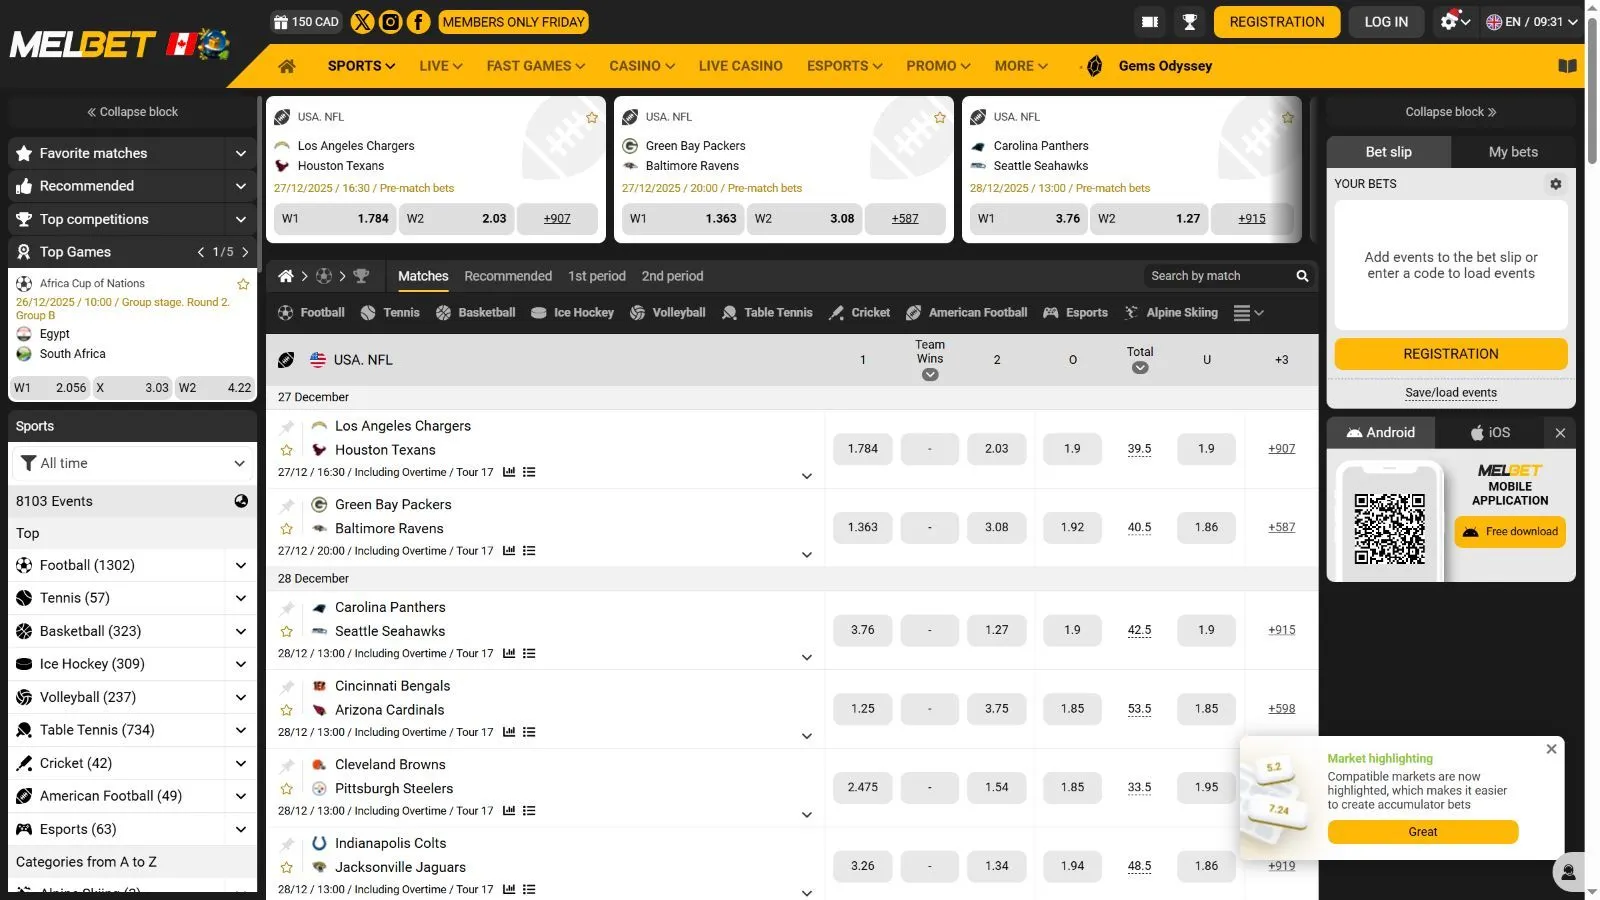Click Free download for mobile app
This screenshot has width=1600, height=900.
coord(1510,532)
